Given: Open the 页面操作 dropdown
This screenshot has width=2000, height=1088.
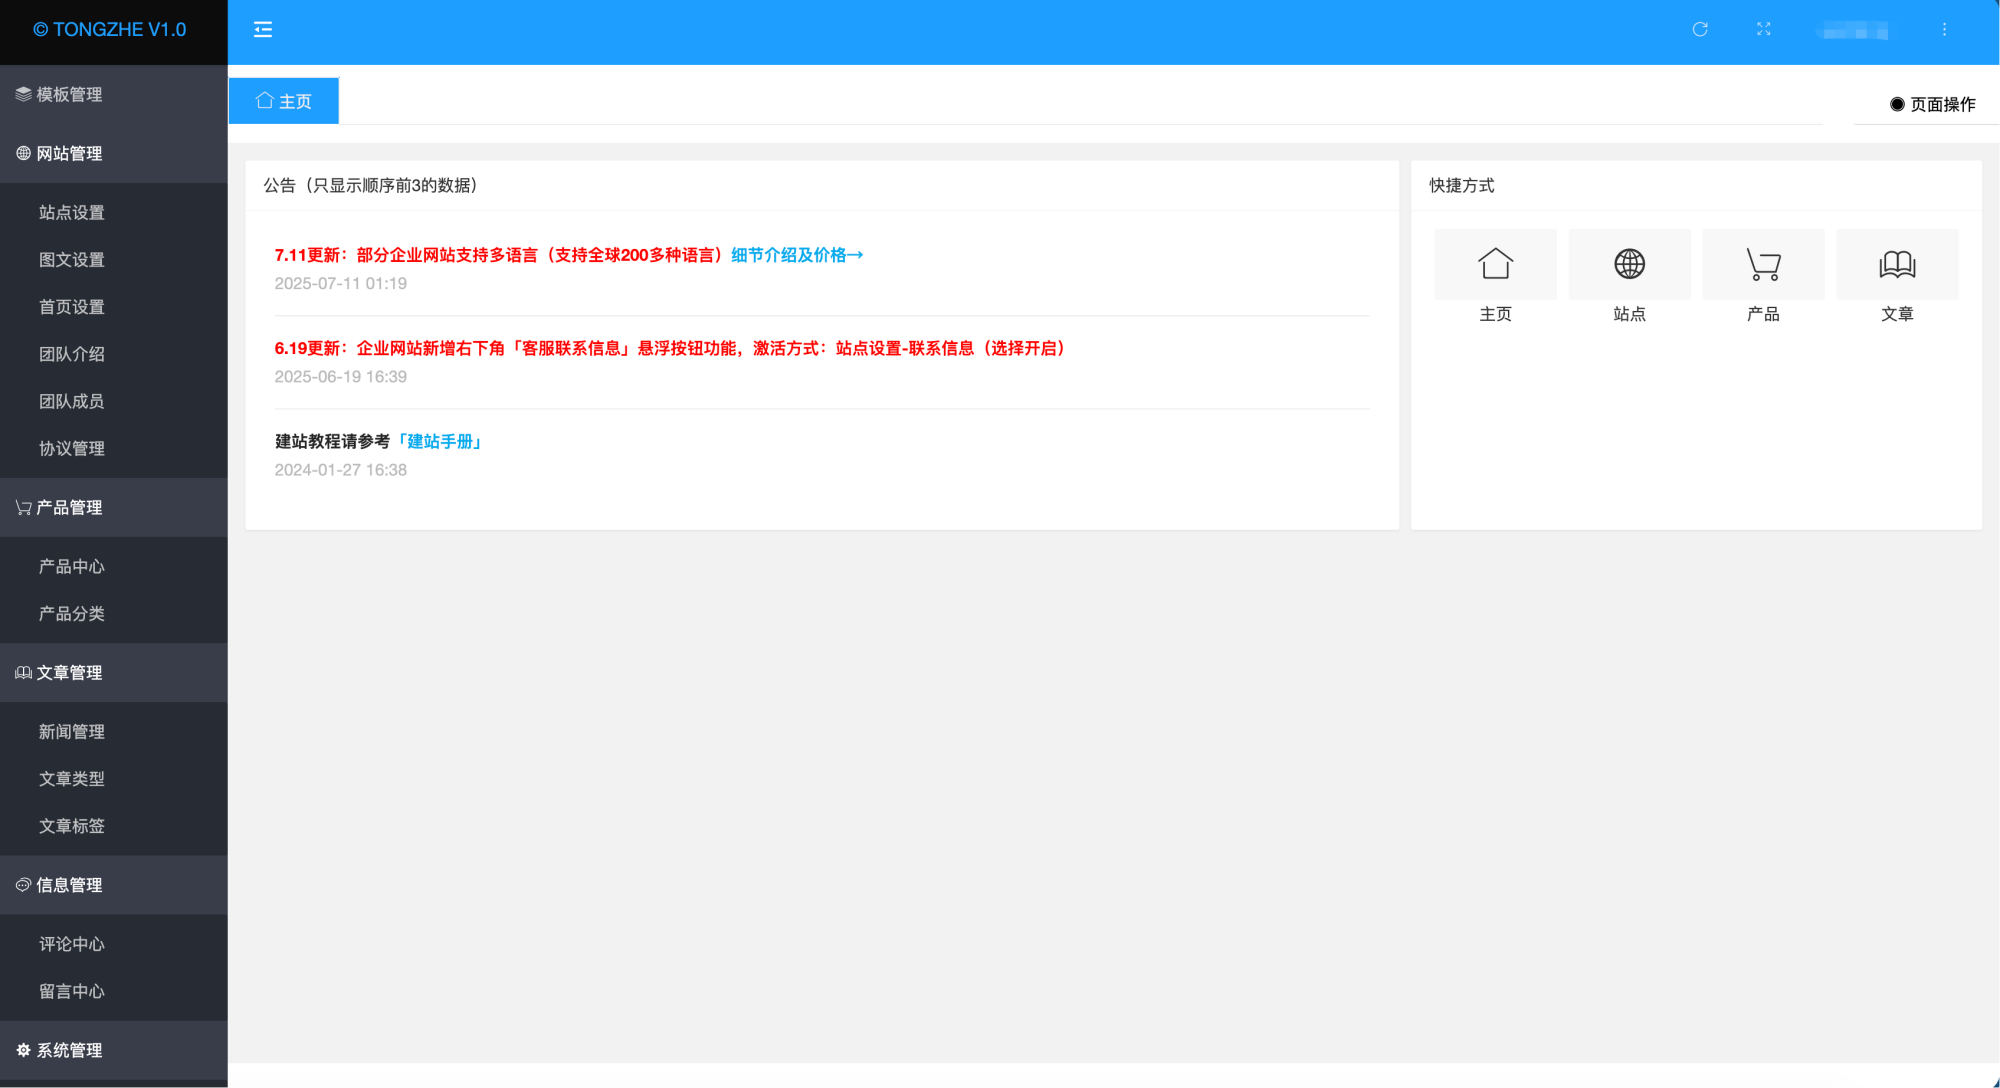Looking at the screenshot, I should [1932, 104].
